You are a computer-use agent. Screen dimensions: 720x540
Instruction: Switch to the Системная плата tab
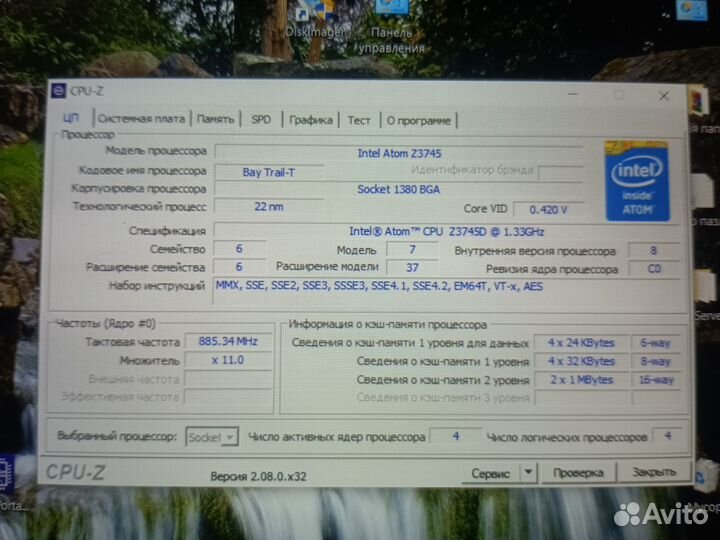click(141, 119)
